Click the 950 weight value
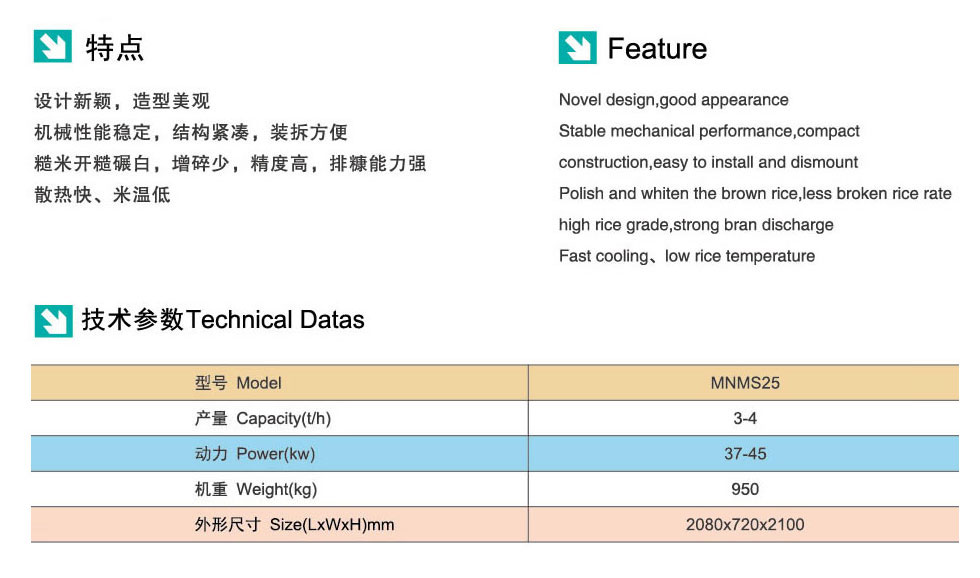 coord(745,489)
